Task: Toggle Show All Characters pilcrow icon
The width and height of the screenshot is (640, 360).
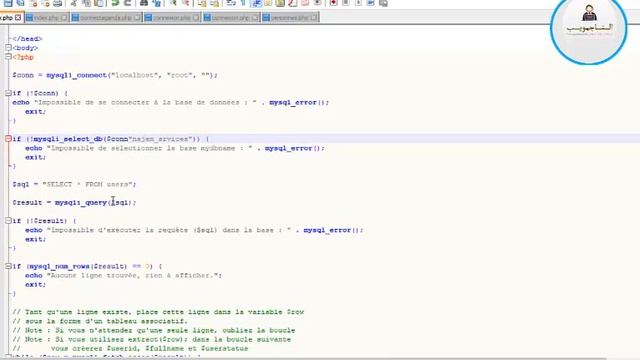Action: [x=243, y=3]
